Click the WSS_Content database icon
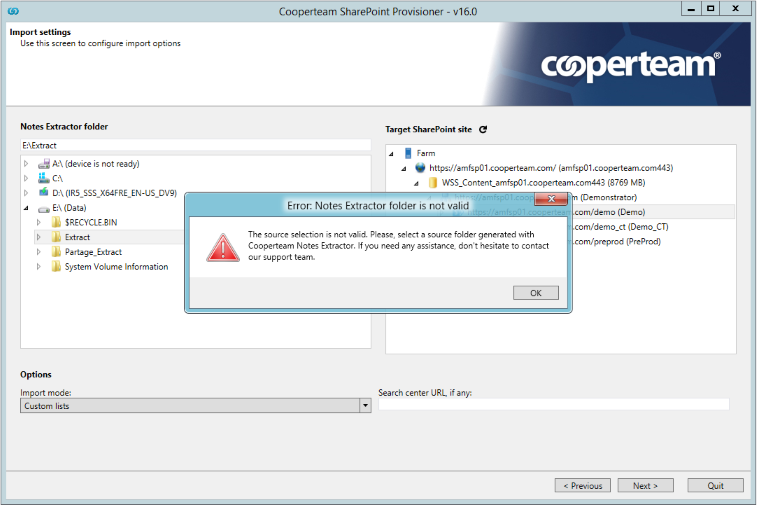The height and width of the screenshot is (505, 757). (x=433, y=182)
